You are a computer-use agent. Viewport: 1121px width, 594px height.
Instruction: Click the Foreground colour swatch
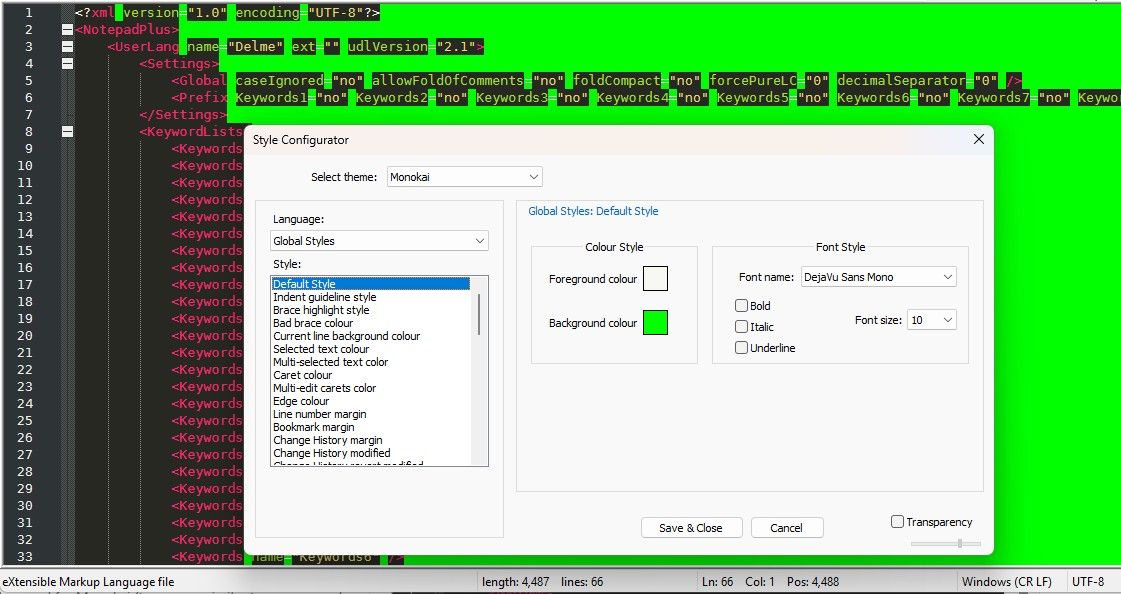click(x=656, y=279)
